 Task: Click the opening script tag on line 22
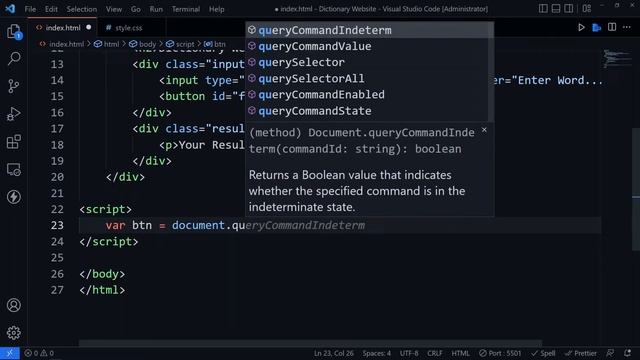[105, 209]
